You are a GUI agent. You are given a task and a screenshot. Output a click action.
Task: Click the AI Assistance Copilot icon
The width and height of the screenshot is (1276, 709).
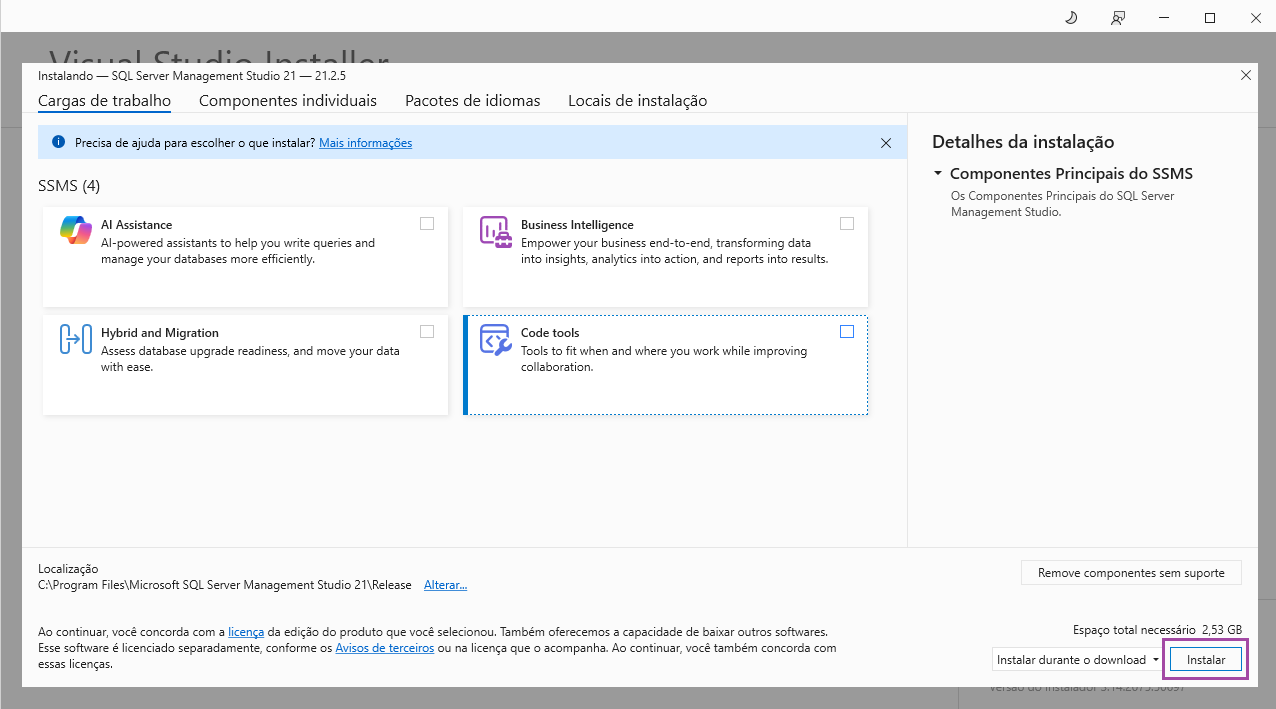(76, 230)
